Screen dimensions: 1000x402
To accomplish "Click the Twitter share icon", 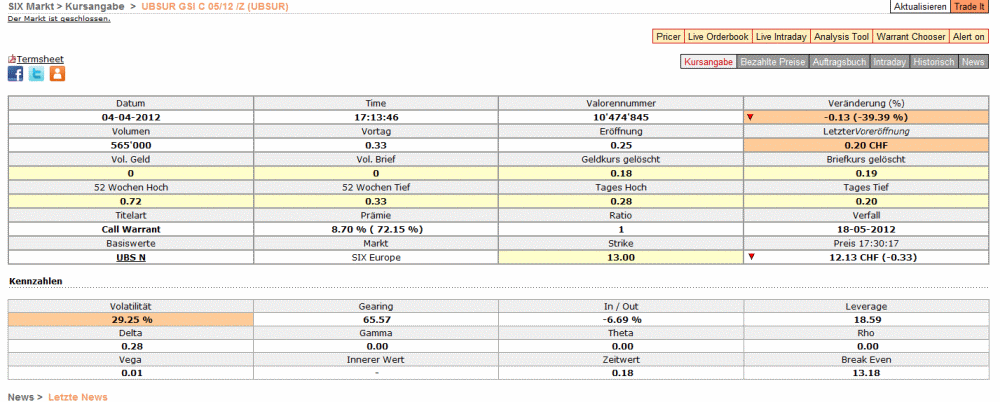I will tap(36, 74).
